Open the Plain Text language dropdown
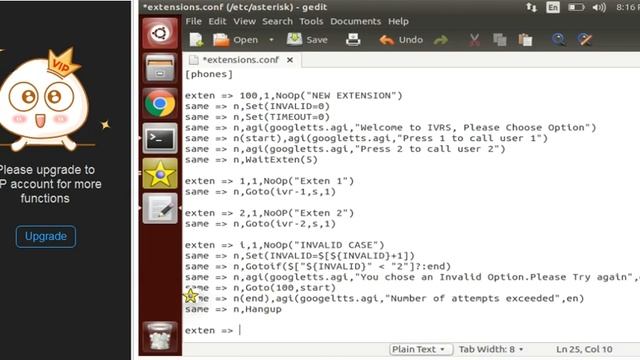The width and height of the screenshot is (640, 360). tap(420, 349)
